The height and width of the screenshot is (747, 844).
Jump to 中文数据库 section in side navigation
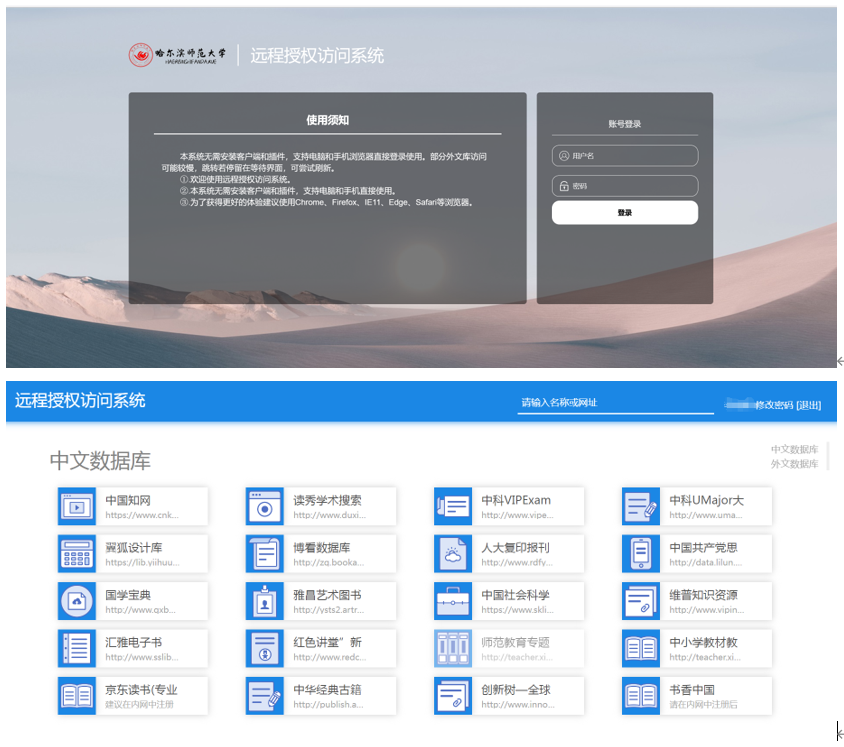point(794,449)
